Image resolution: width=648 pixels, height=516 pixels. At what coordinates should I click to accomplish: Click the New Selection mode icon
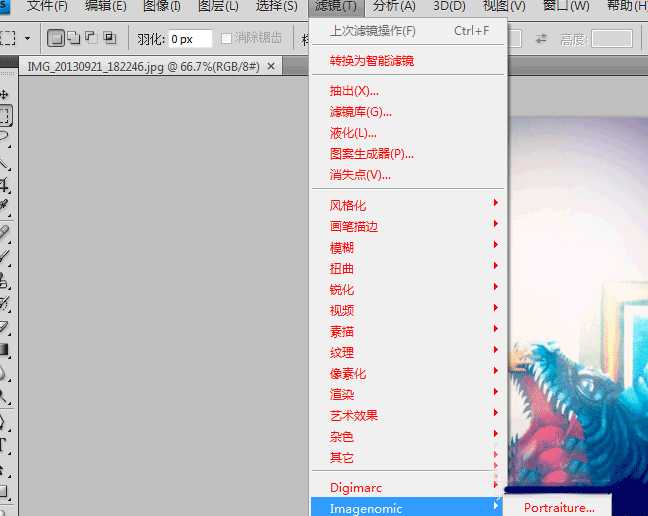56,39
